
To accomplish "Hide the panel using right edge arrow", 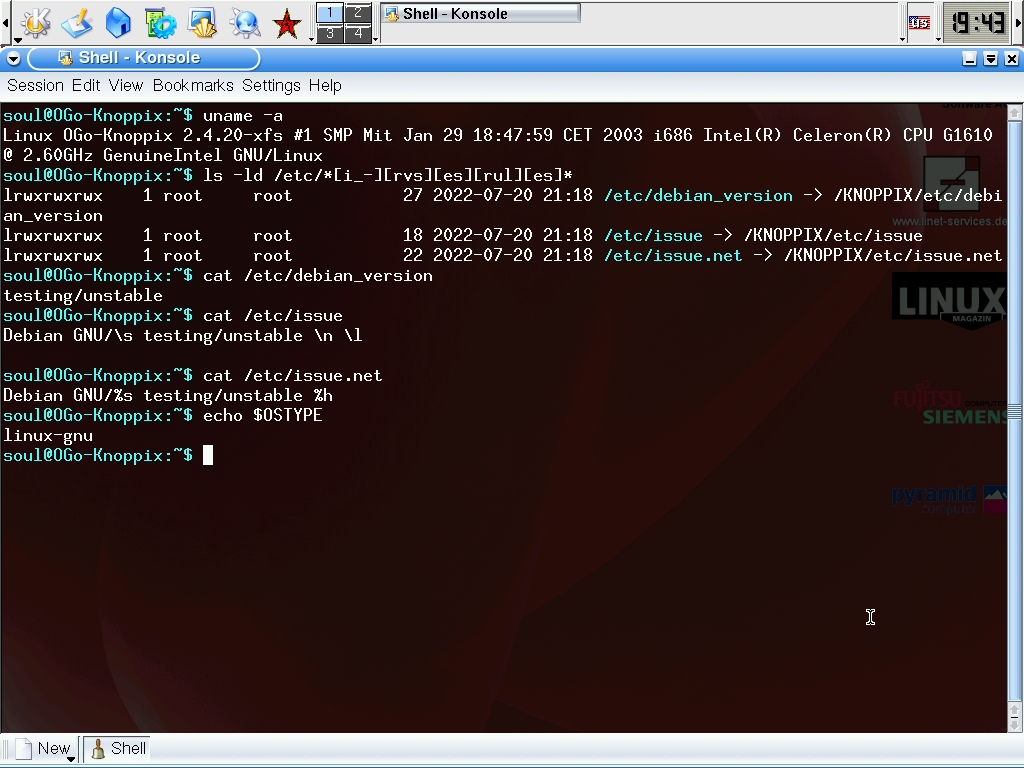I will tap(1018, 23).
